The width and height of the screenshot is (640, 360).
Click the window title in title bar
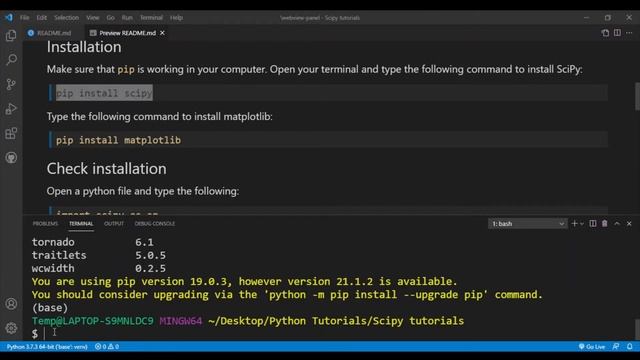(x=320, y=18)
